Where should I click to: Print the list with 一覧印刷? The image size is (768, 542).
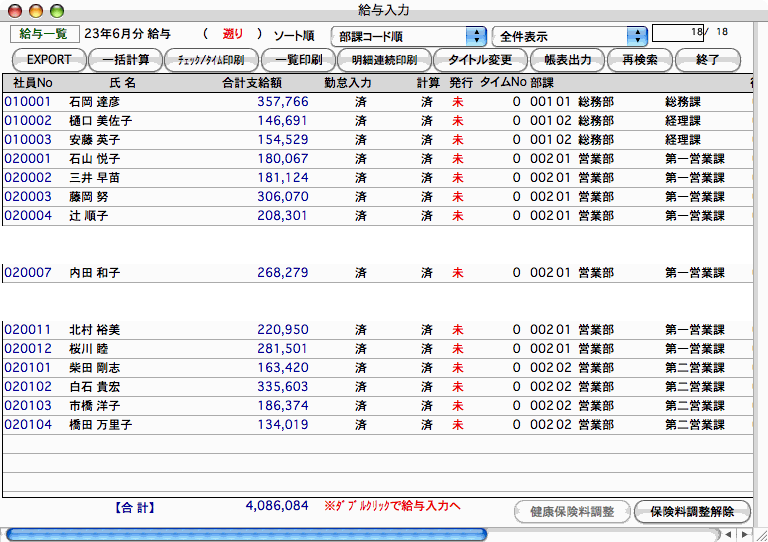point(298,59)
